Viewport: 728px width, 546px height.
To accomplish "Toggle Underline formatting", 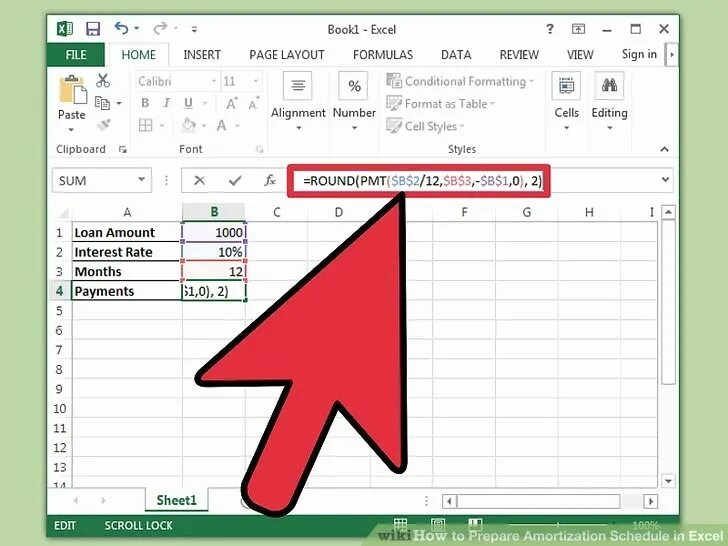I will 188,103.
